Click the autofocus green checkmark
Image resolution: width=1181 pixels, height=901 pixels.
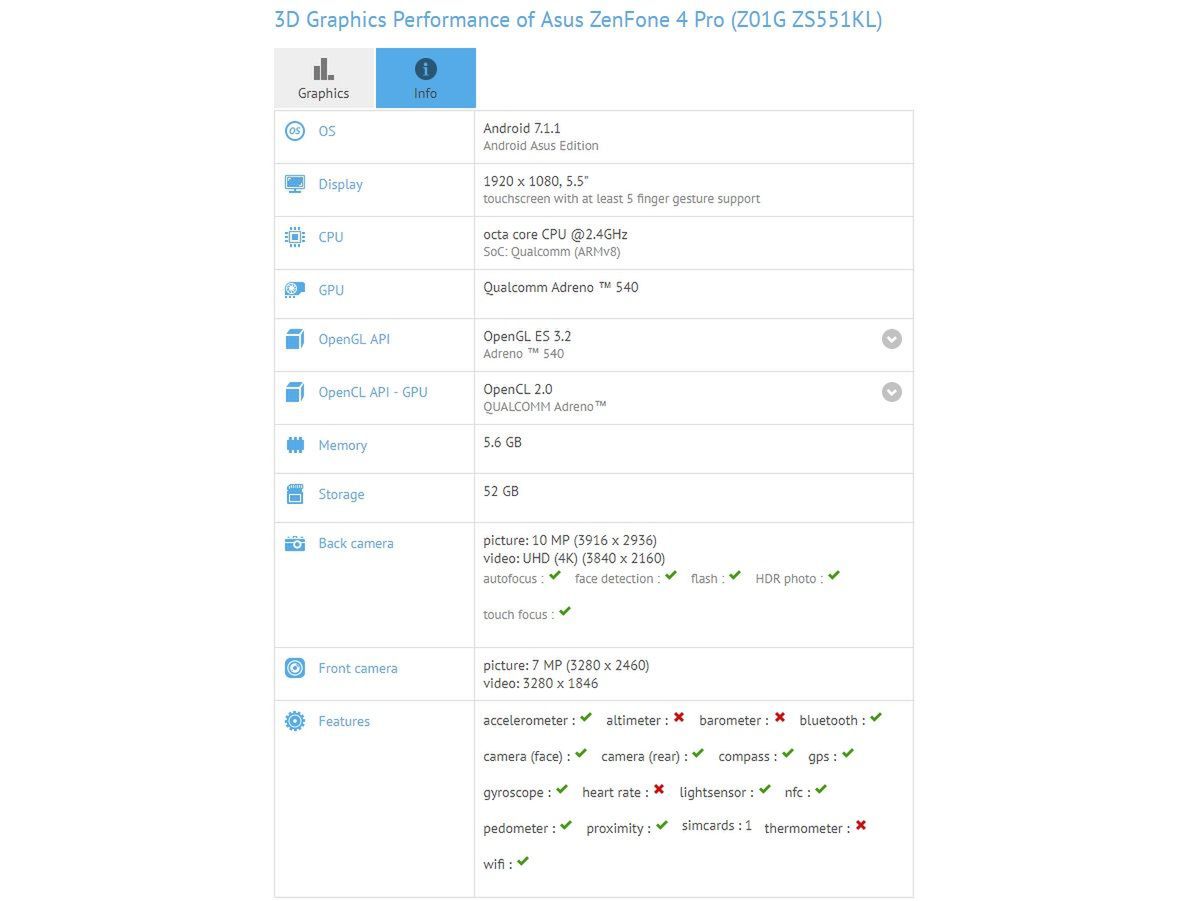[x=555, y=576]
